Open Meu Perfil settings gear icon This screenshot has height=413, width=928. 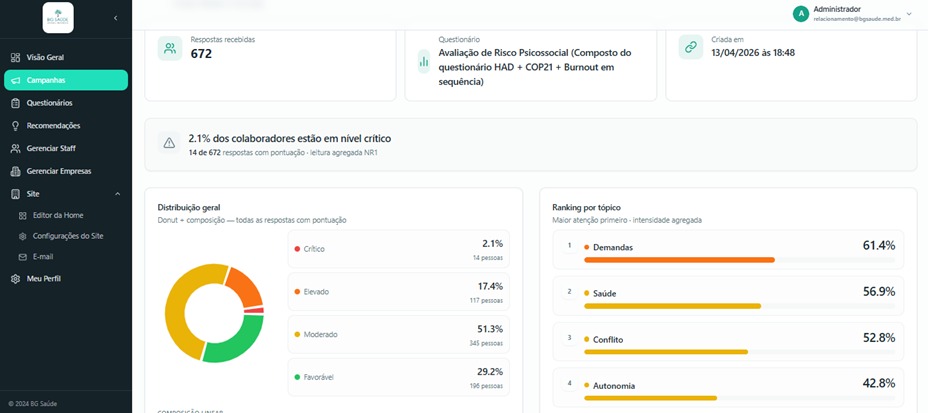click(x=15, y=279)
